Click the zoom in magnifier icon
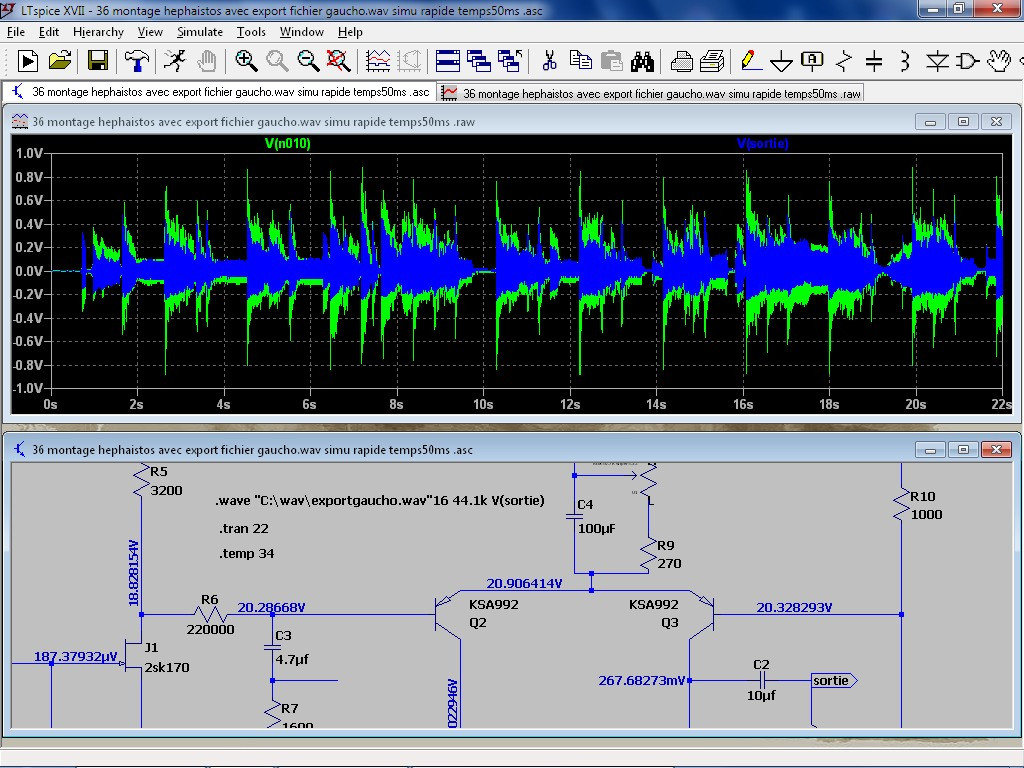Image resolution: width=1024 pixels, height=768 pixels. (x=246, y=62)
